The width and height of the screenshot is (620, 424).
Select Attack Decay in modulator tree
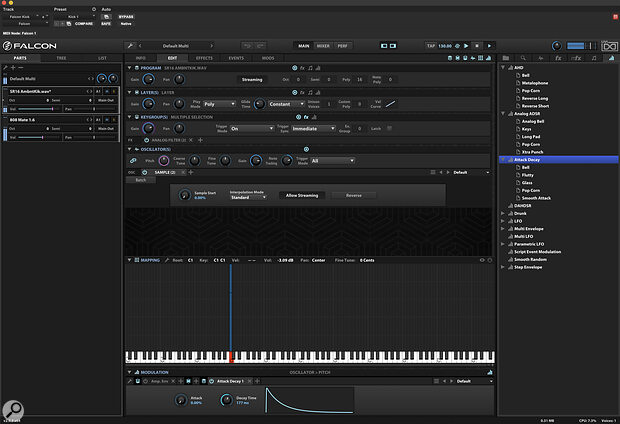[x=559, y=160]
